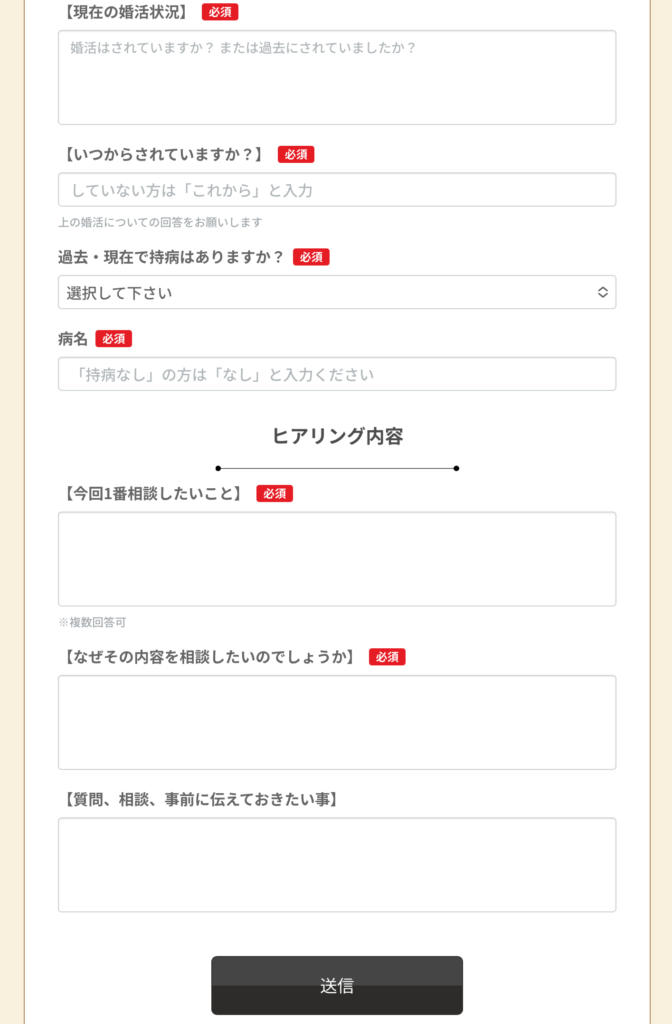
Task: Click the なぜその内容を相談したいのでしょうか text area
Action: (336, 722)
